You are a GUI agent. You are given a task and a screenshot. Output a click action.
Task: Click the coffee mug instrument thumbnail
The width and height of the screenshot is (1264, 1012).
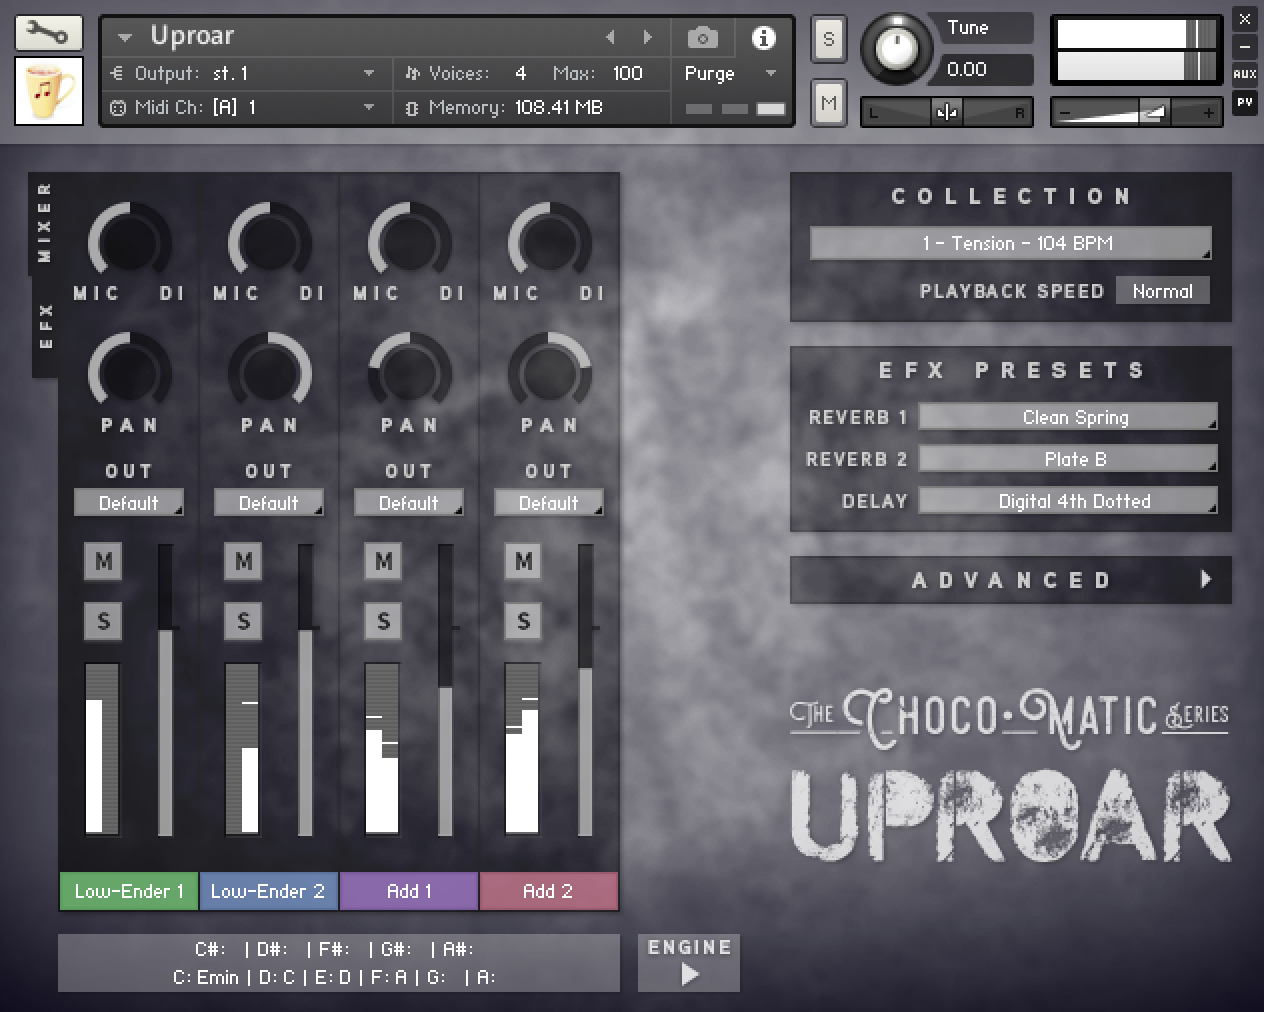click(x=49, y=91)
